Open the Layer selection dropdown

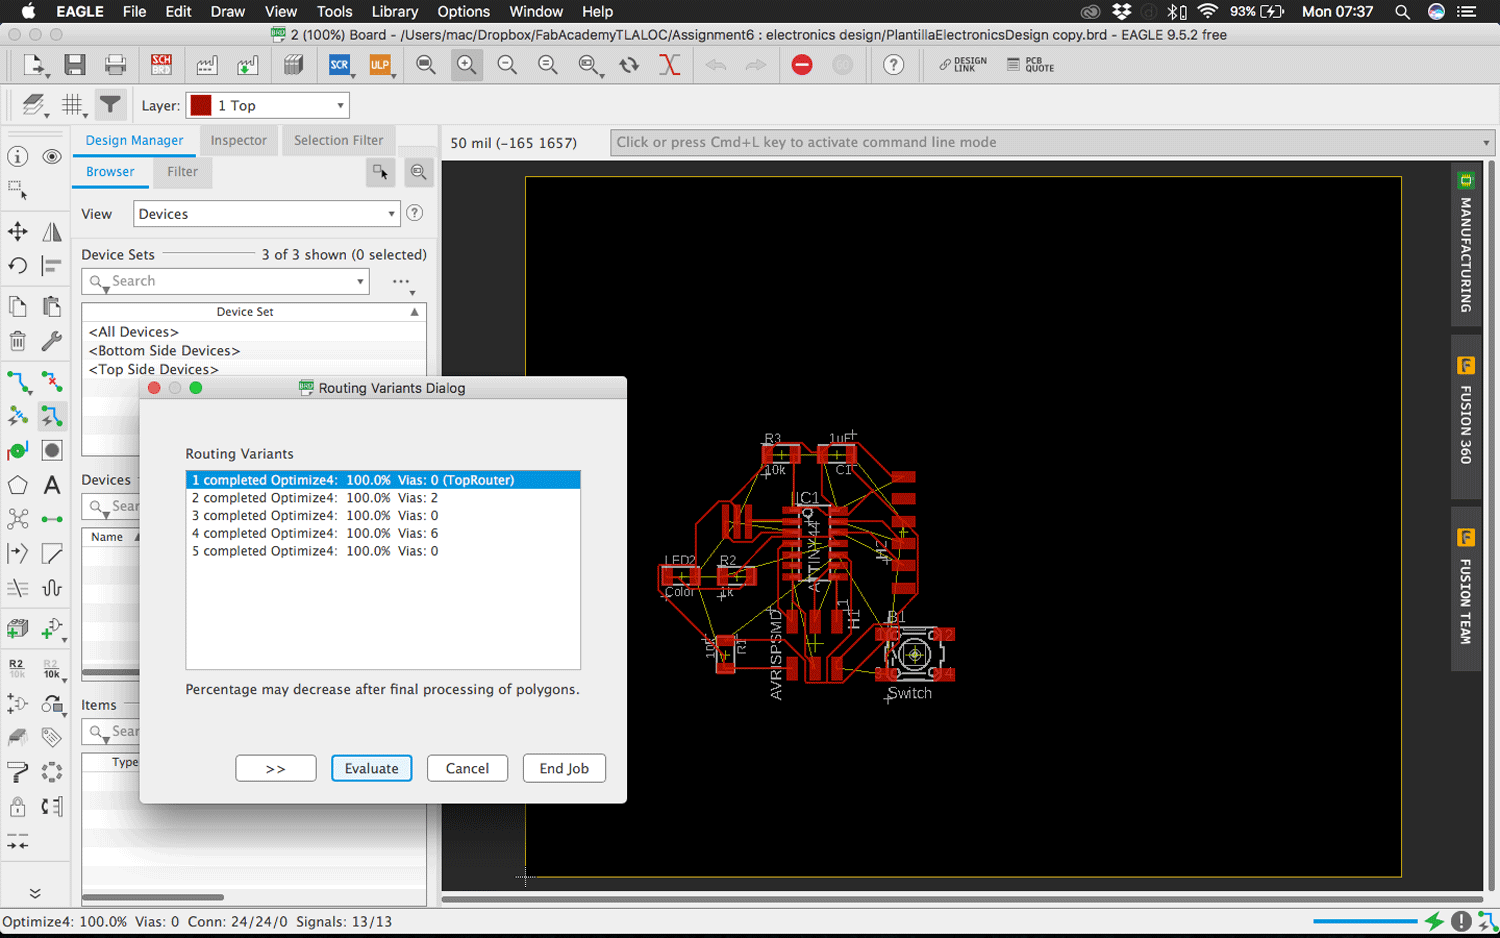pos(268,105)
